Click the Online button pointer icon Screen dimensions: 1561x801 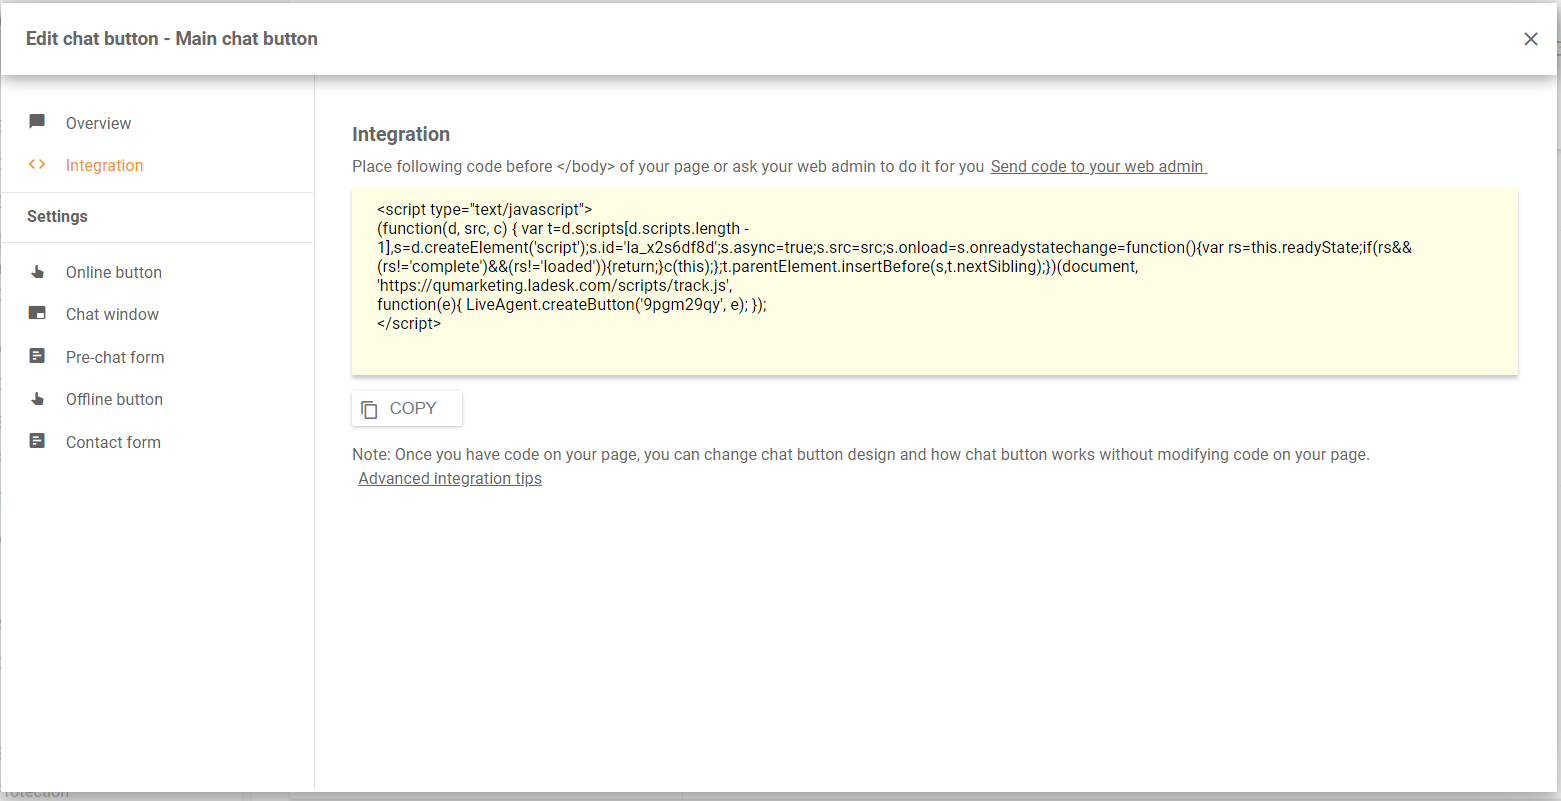pyautogui.click(x=37, y=272)
